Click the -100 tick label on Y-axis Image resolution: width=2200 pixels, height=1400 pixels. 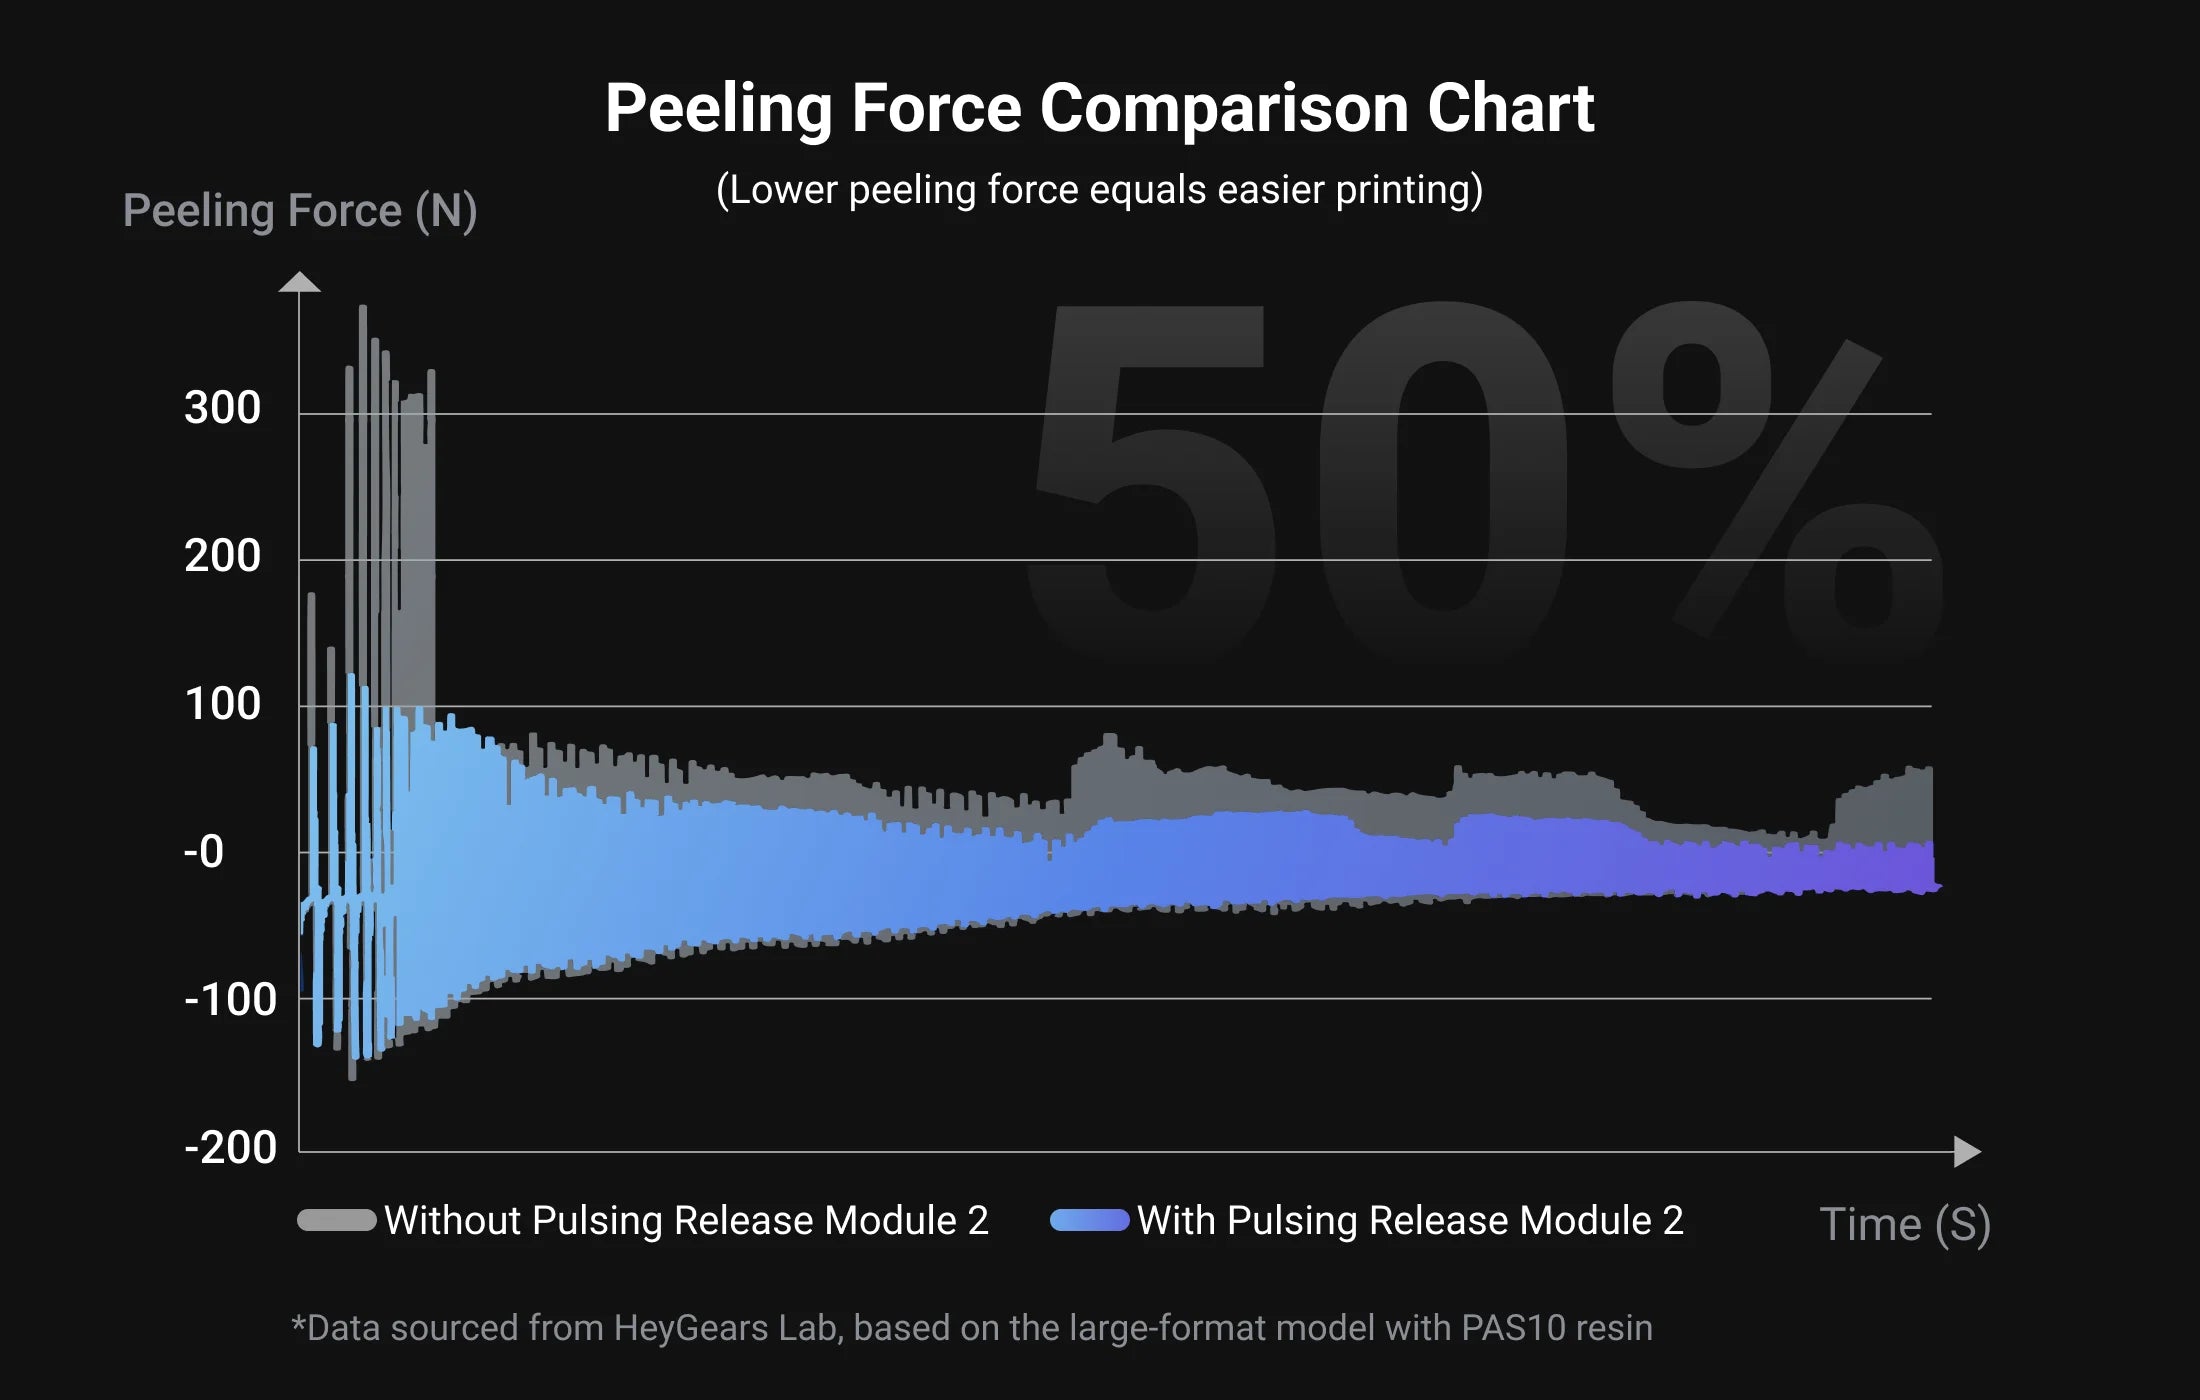(x=230, y=999)
